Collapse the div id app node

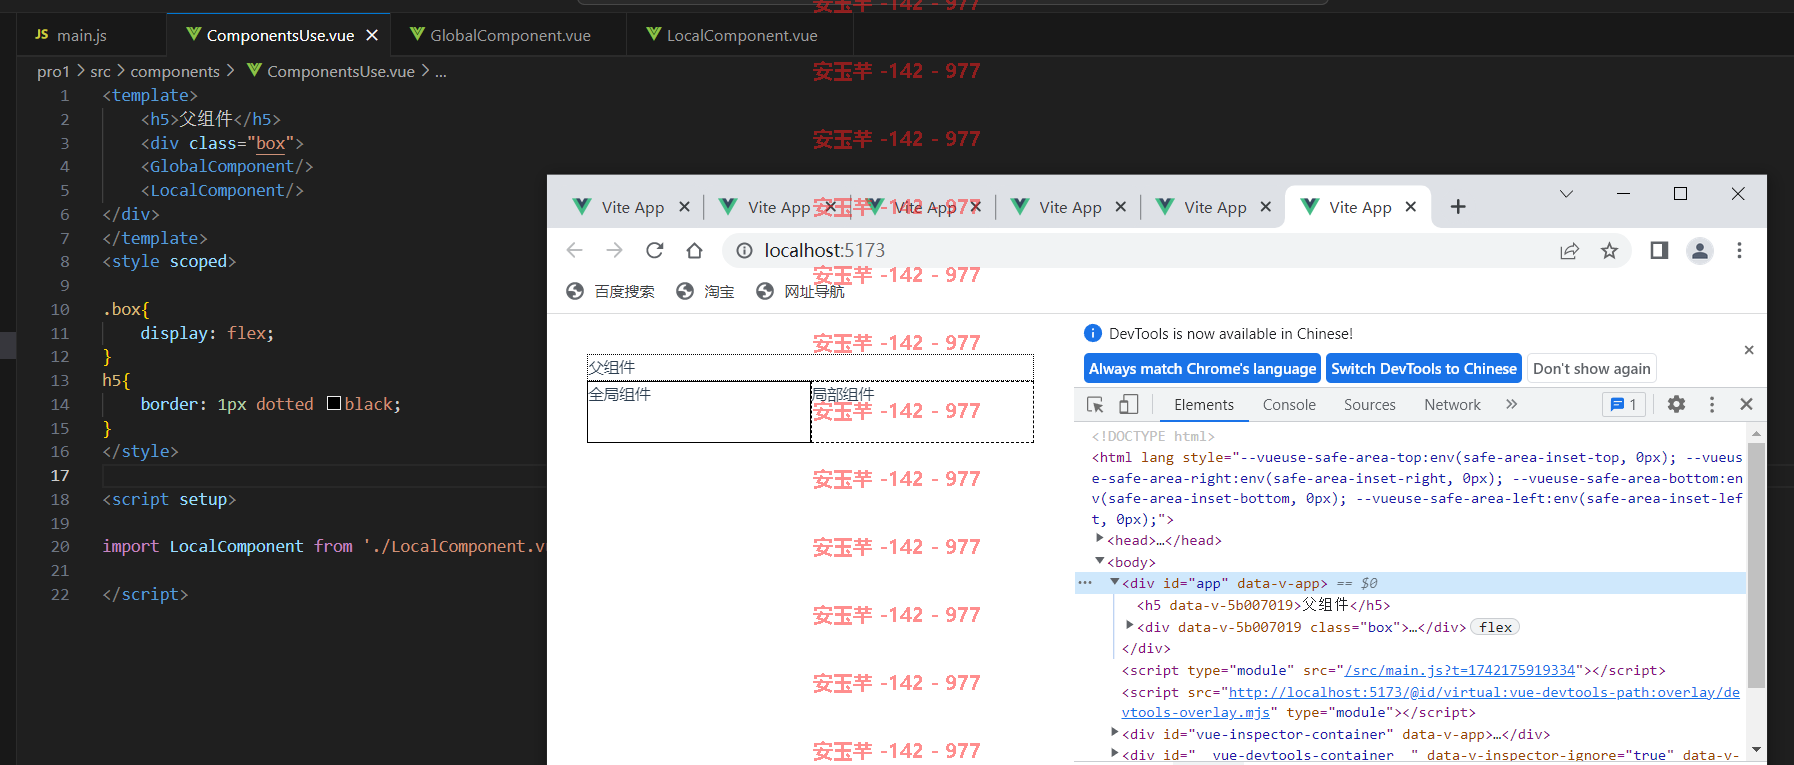1115,582
